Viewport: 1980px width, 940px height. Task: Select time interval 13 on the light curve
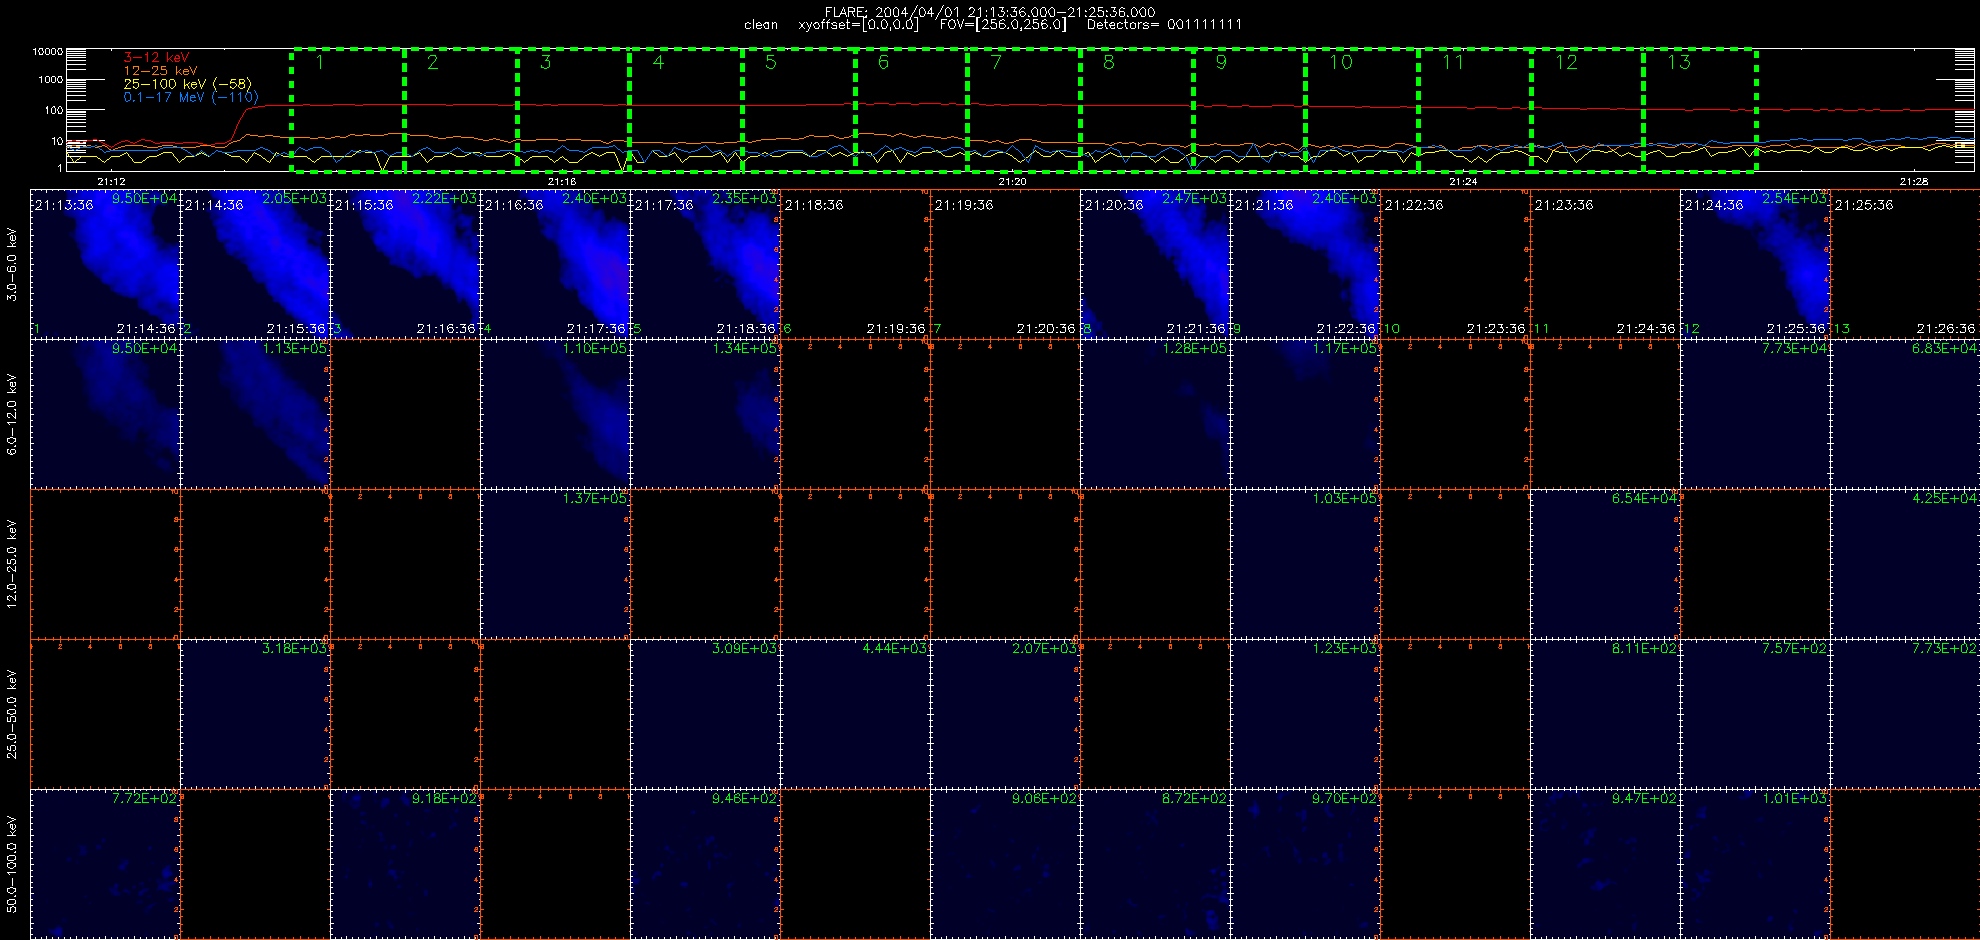pos(1700,110)
